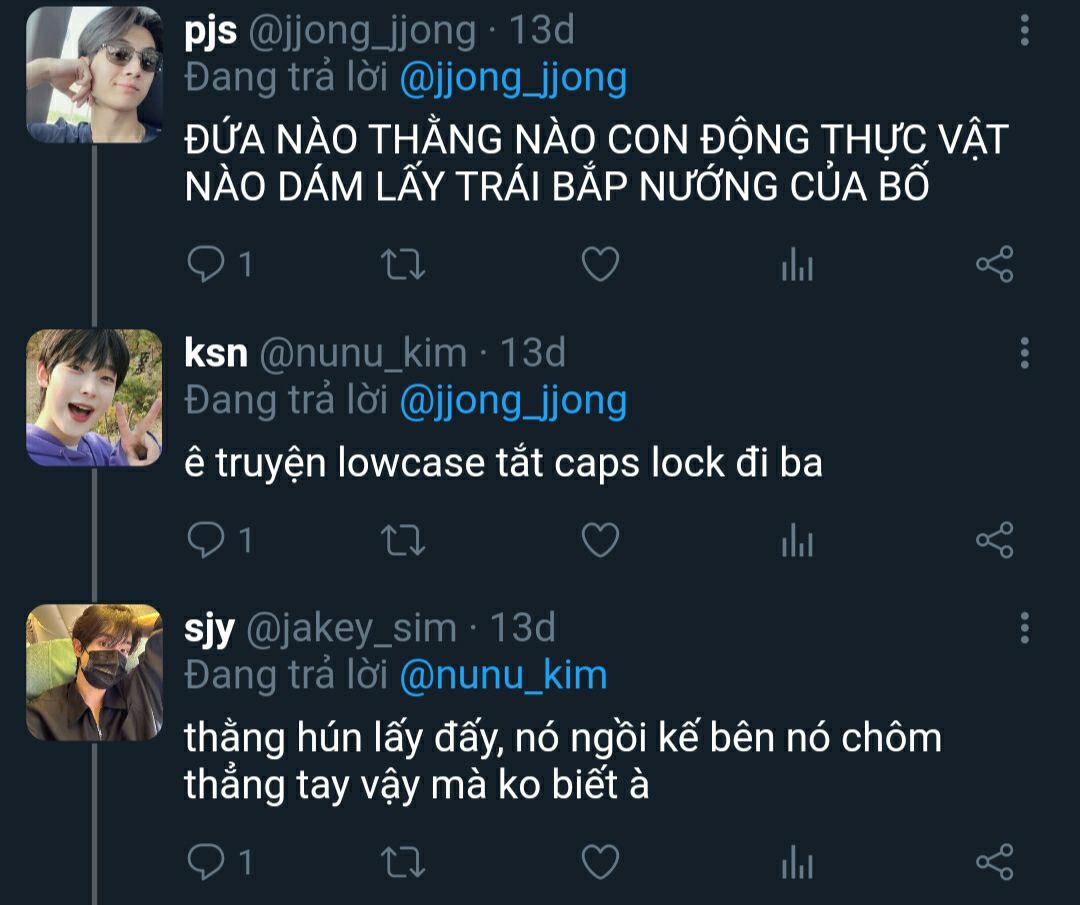Screen dimensions: 1080x905
Task: Share the pjs tweet
Action: pos(995,264)
